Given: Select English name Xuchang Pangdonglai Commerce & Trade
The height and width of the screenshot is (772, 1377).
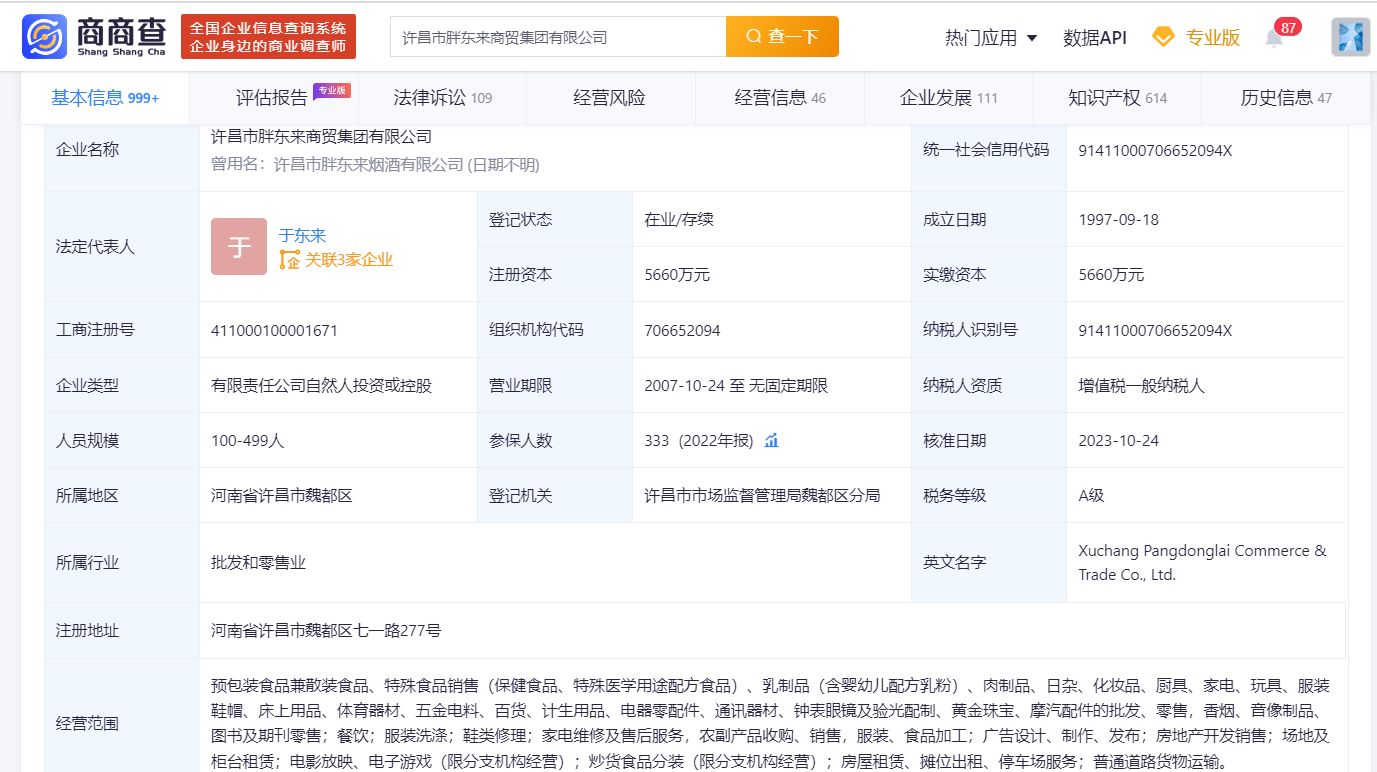Looking at the screenshot, I should [x=1202, y=563].
